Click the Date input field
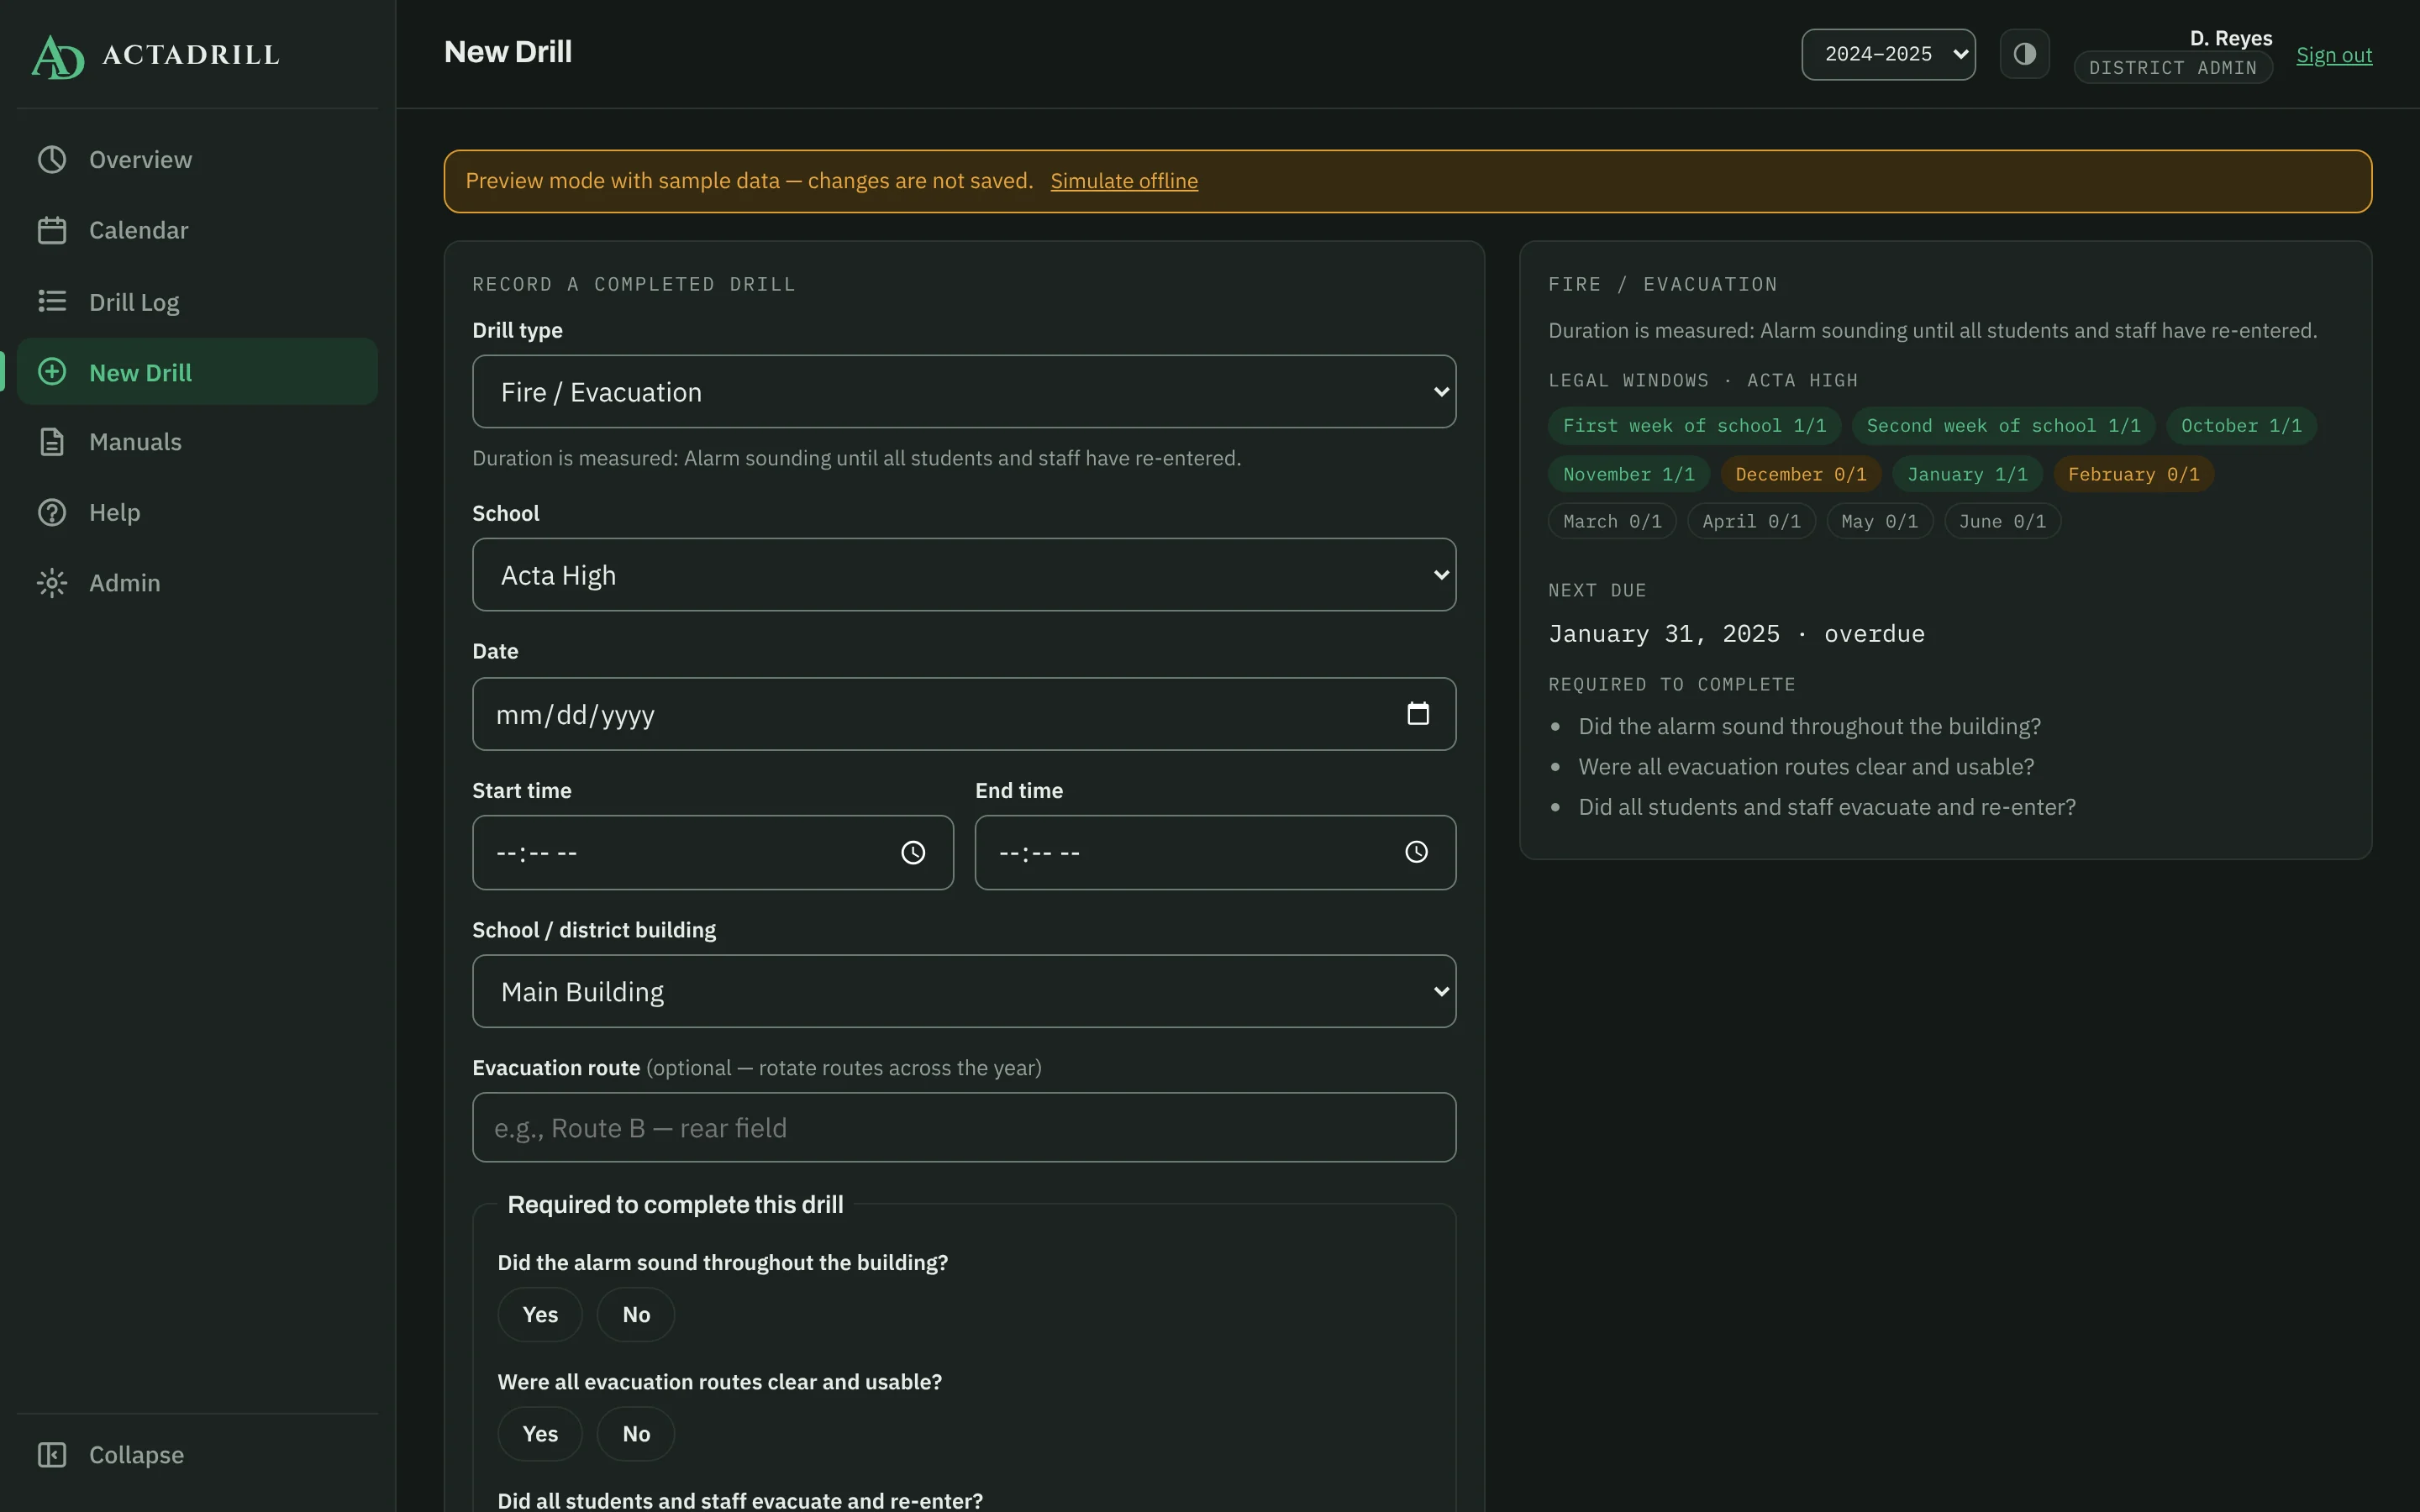Image resolution: width=2420 pixels, height=1512 pixels. pos(964,714)
